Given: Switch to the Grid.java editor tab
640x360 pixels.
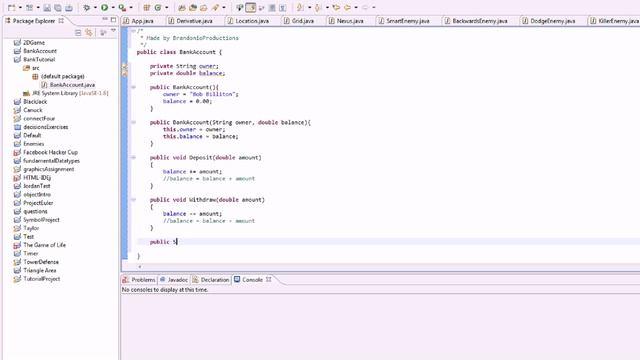Looking at the screenshot, I should 299,21.
